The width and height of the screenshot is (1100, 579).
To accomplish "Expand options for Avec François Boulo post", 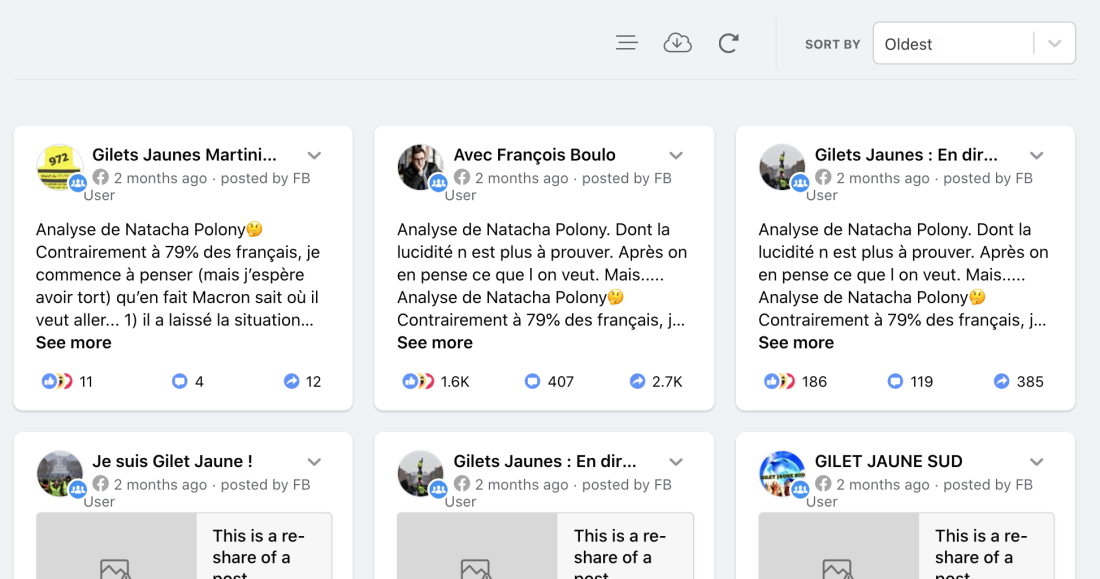I will [676, 155].
